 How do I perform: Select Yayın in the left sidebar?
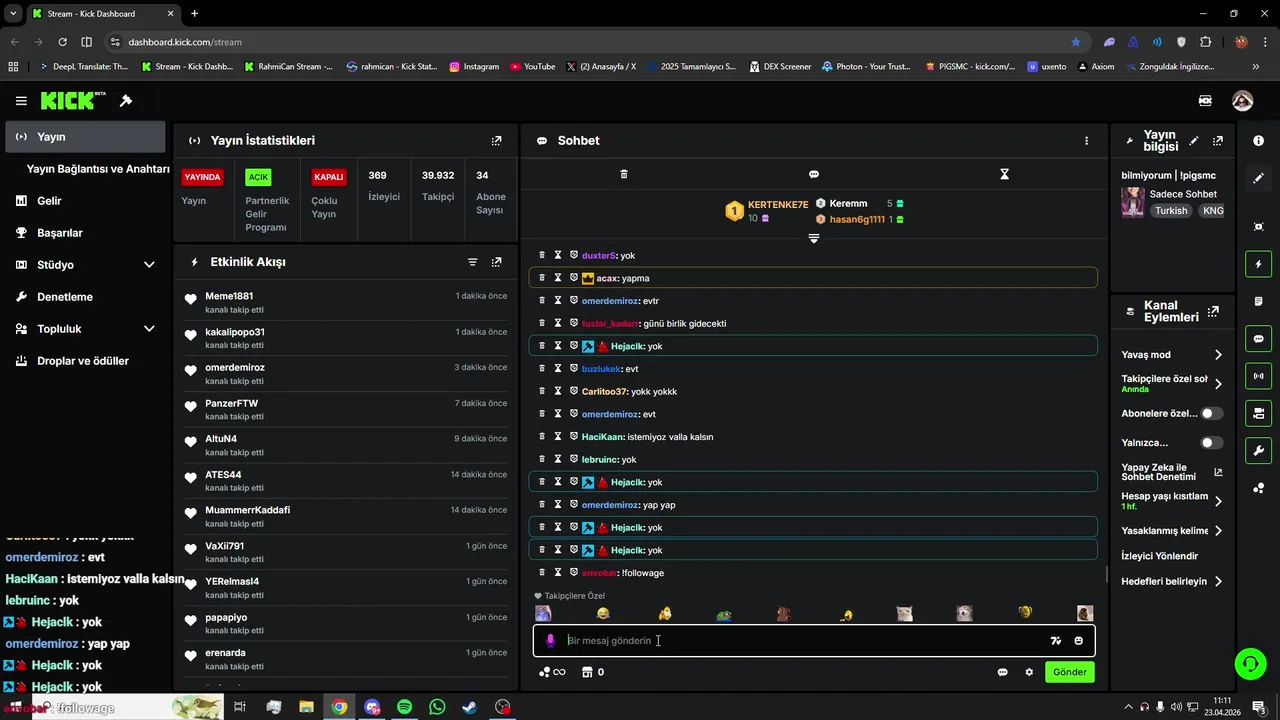coord(85,137)
